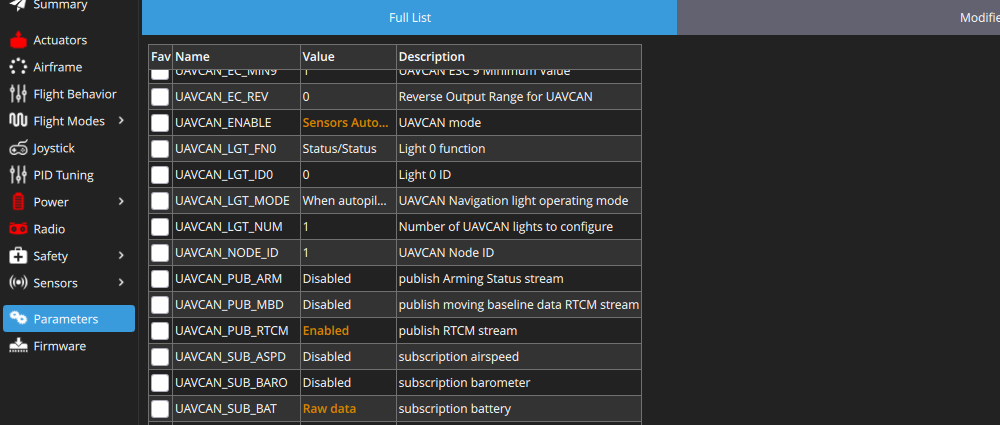The width and height of the screenshot is (1000, 425).
Task: Click the Value column header
Action: point(348,57)
